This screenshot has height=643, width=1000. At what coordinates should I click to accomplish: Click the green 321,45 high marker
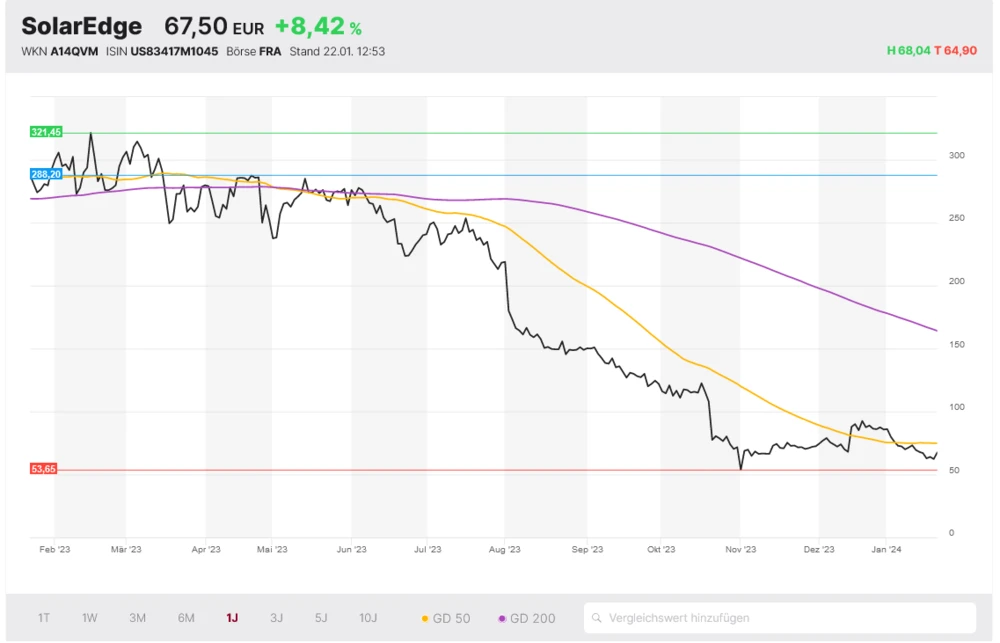tap(46, 132)
